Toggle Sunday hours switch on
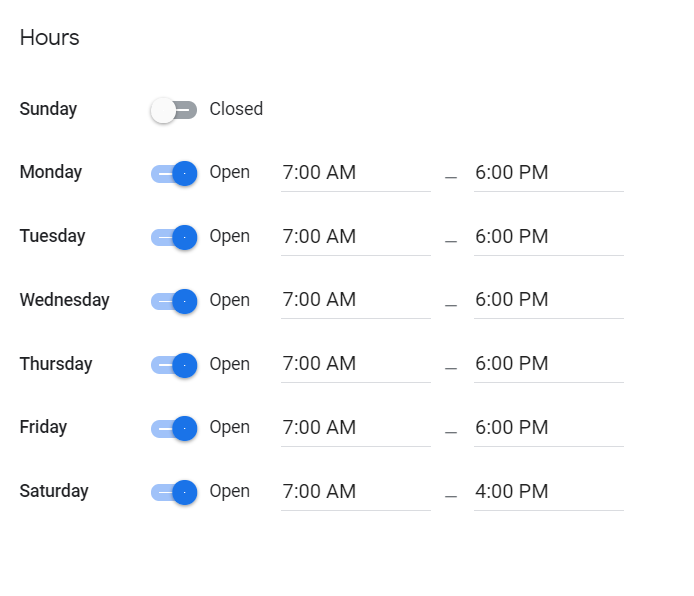 174,110
